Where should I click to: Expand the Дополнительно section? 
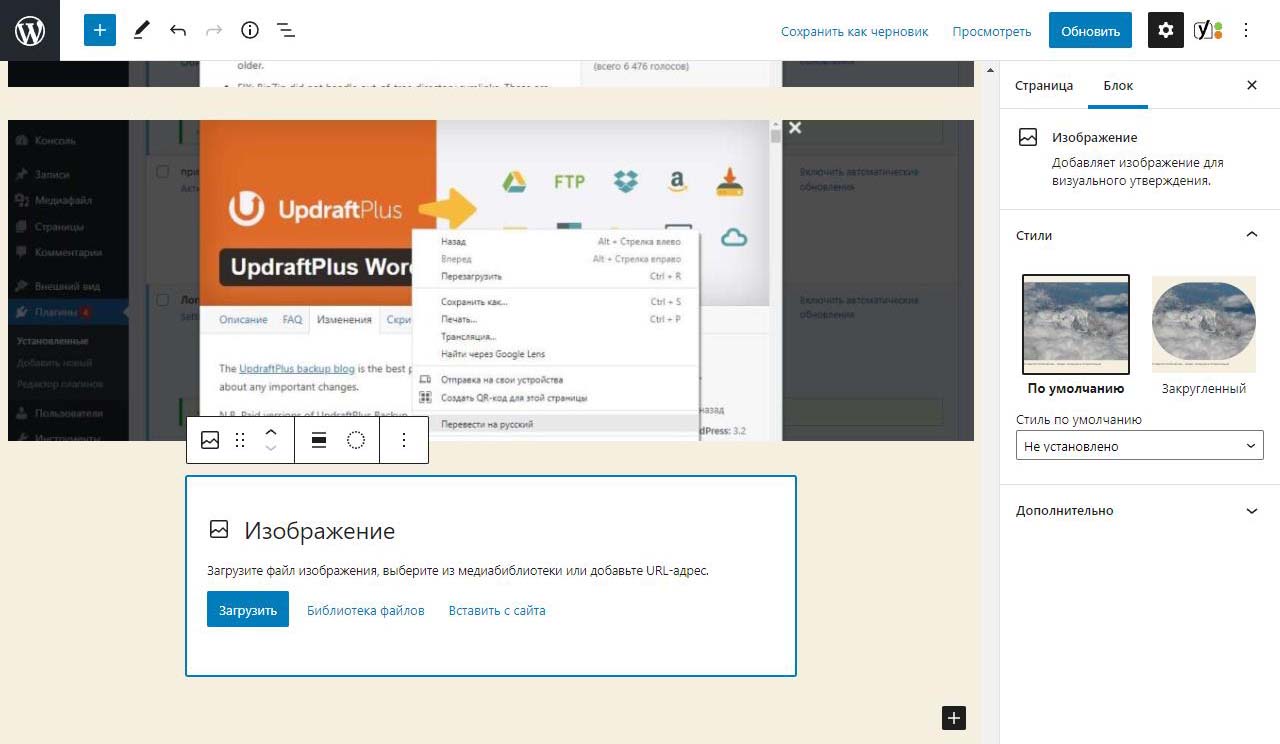1251,510
